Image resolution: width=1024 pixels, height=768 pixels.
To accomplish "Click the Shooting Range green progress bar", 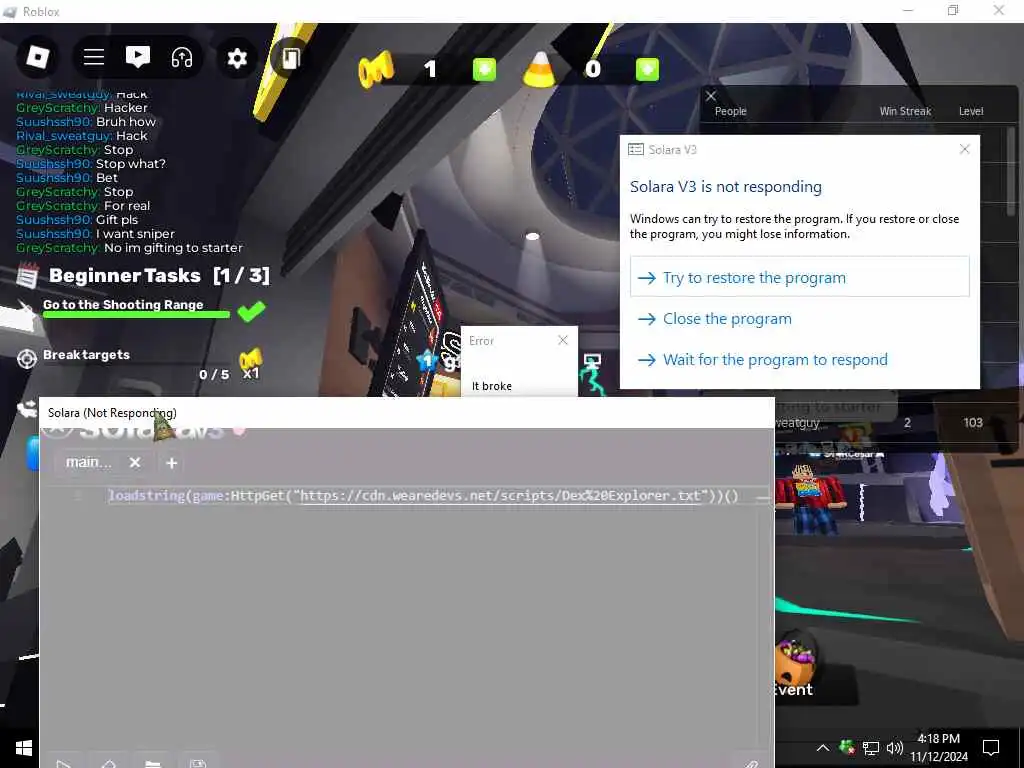I will 136,315.
